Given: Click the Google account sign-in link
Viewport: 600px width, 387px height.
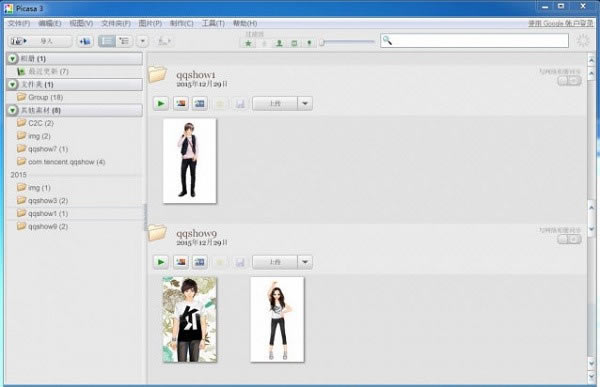Looking at the screenshot, I should tap(561, 23).
